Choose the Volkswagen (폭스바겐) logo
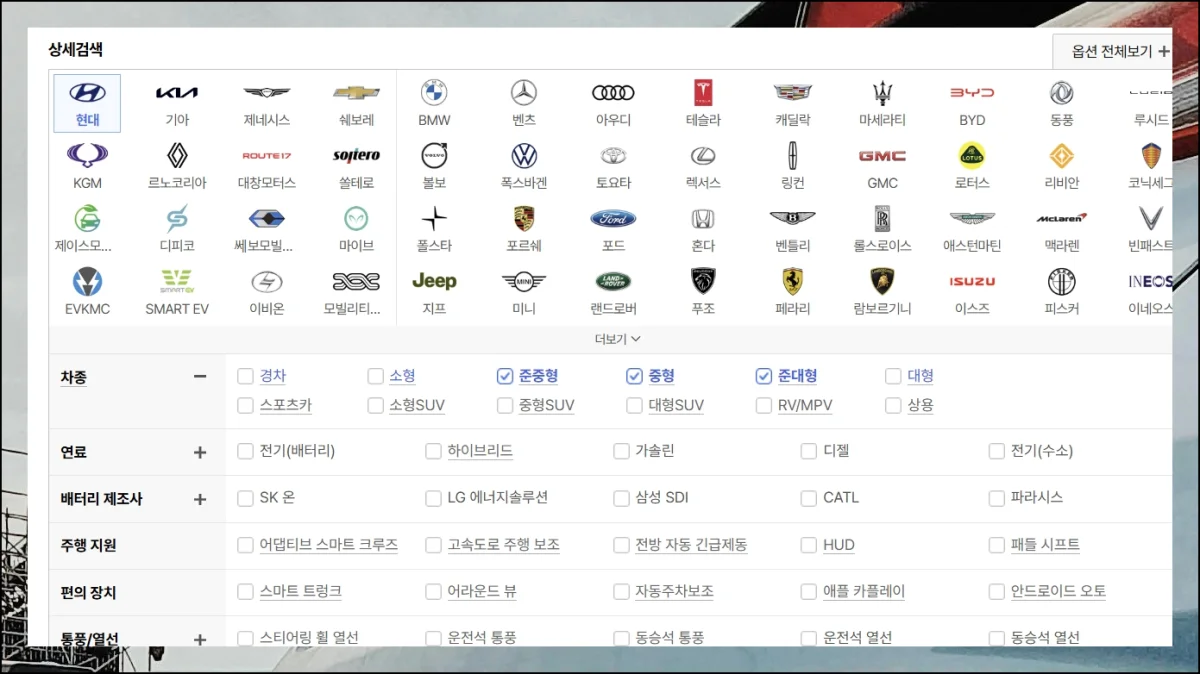The height and width of the screenshot is (674, 1200). coord(524,156)
